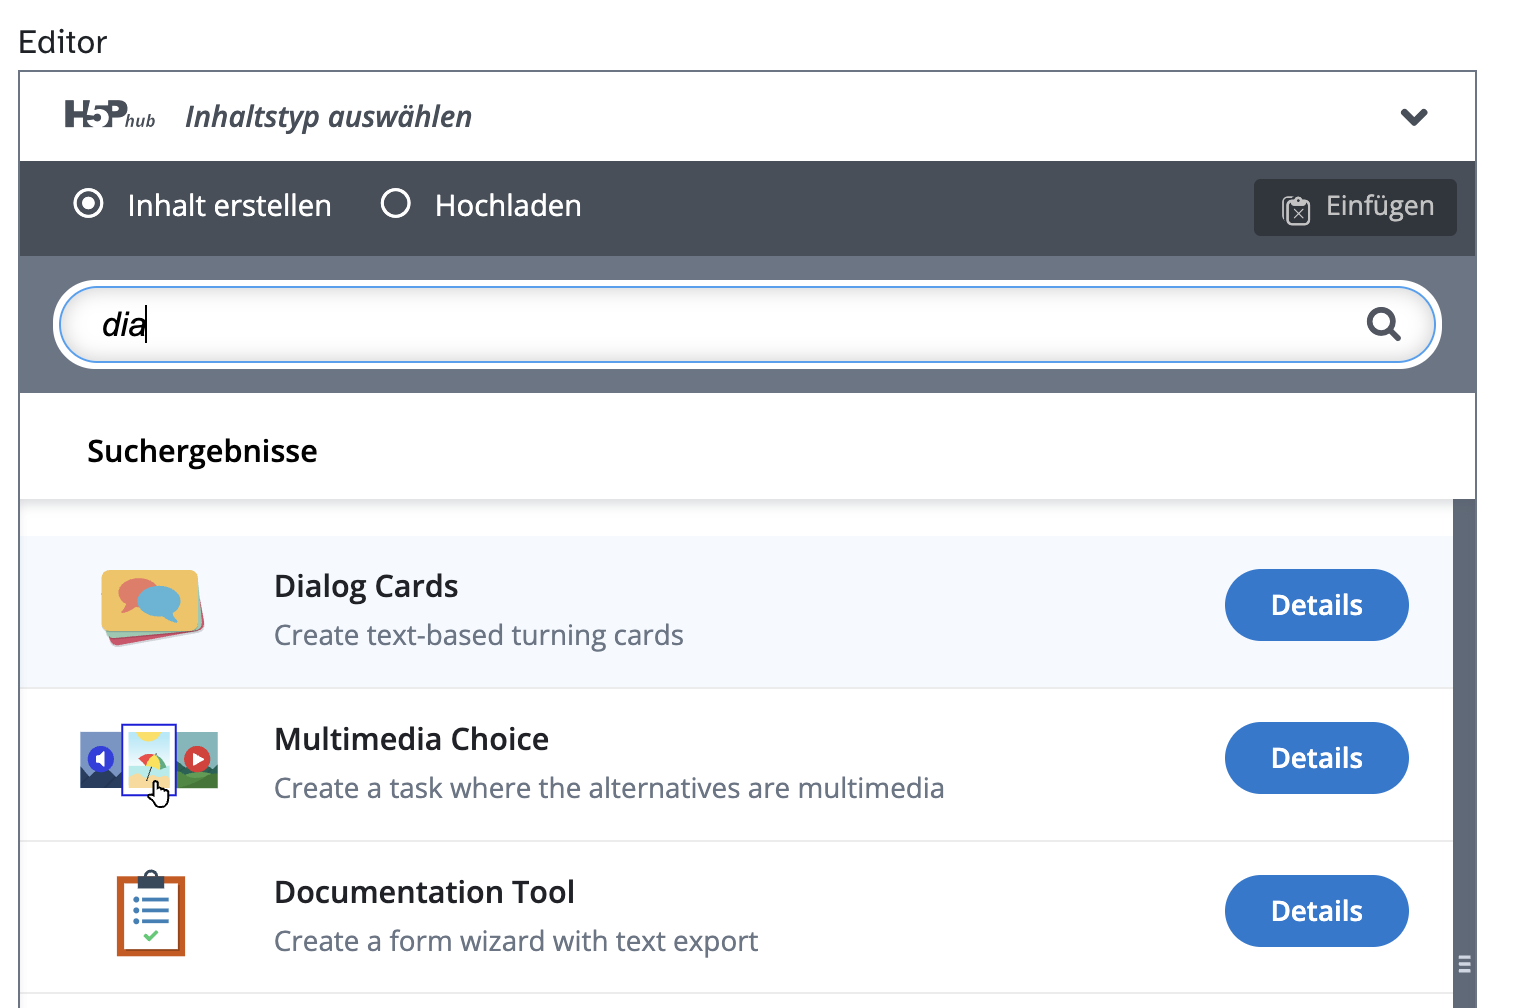1524x1008 pixels.
Task: Click the Dialog Cards icon
Action: pyautogui.click(x=152, y=607)
